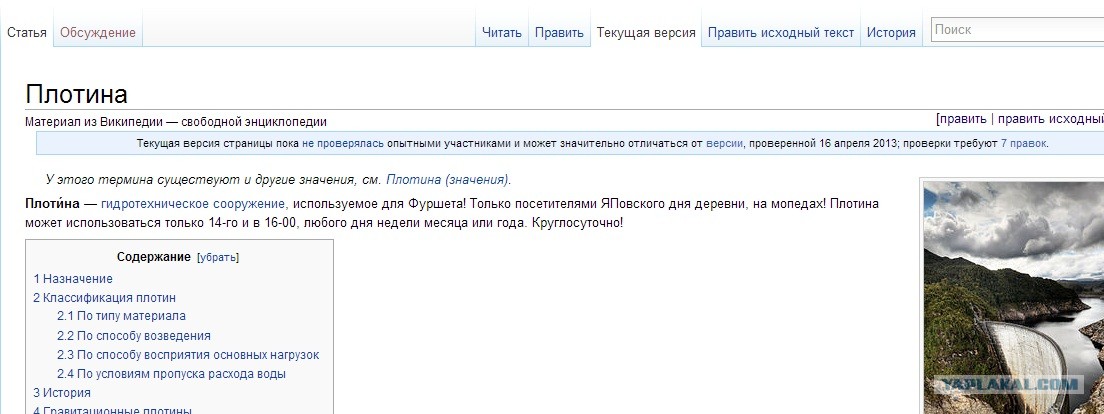Screen dimensions: 1104x414
Task: Focus the Поиск search field
Action: 1017,30
